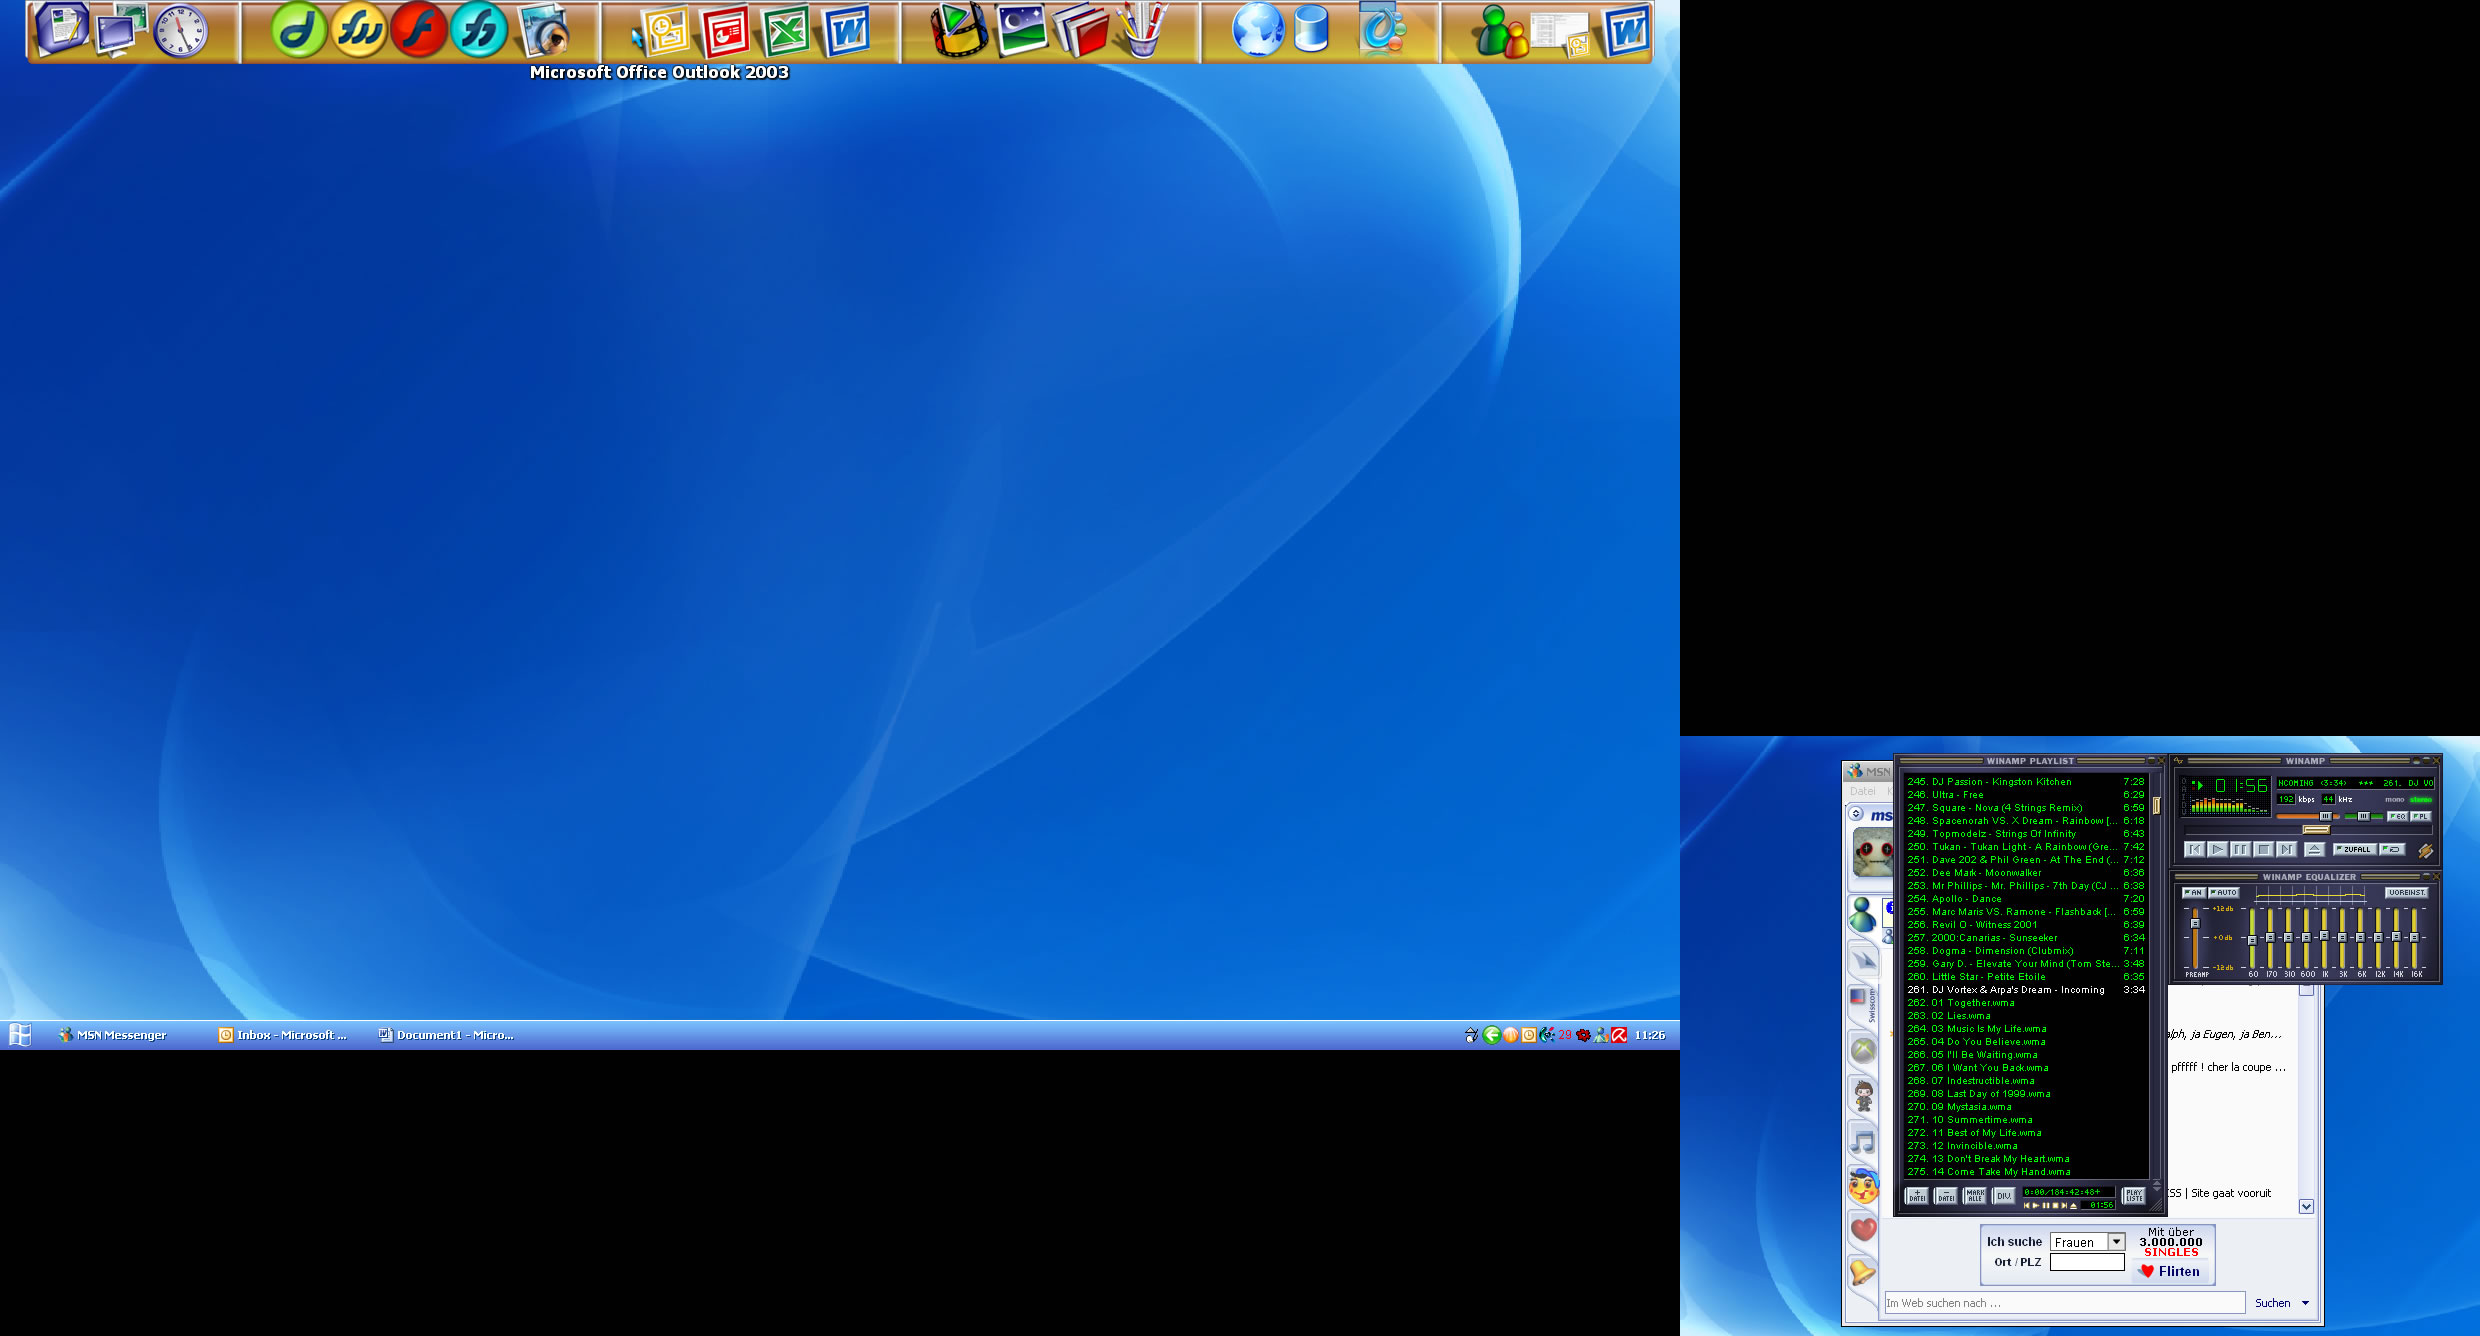Toggle equalizer AN on/off button
This screenshot has width=2480, height=1336.
click(2193, 892)
